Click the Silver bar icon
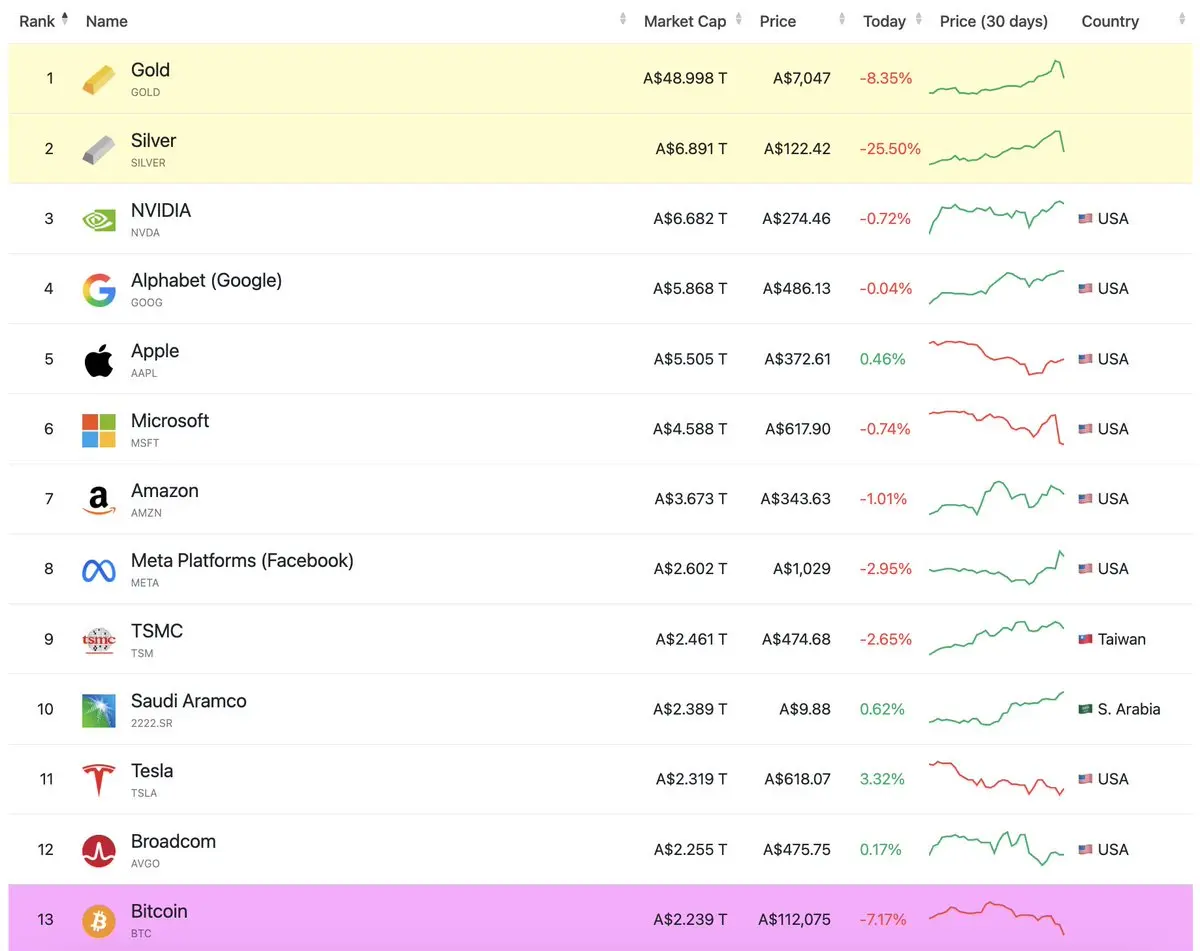 [x=98, y=149]
